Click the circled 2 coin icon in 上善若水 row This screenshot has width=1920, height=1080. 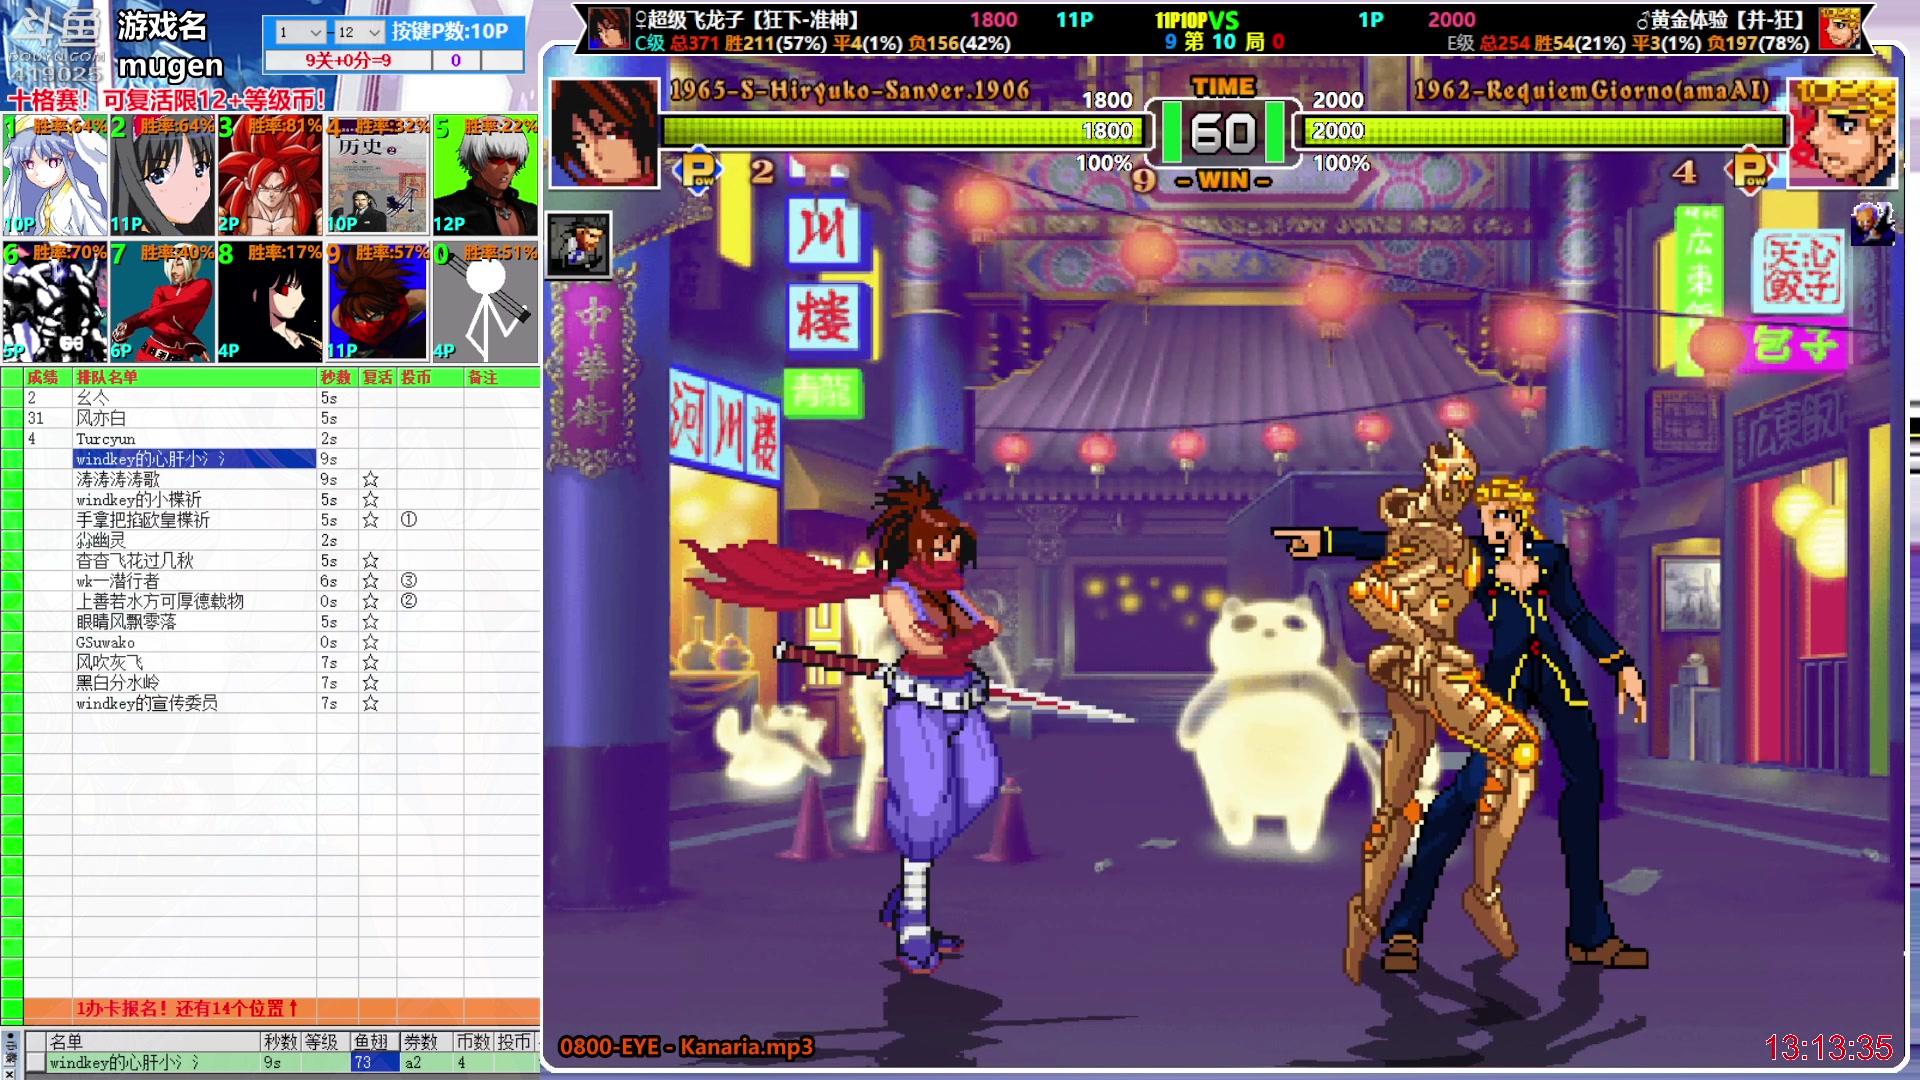click(408, 600)
